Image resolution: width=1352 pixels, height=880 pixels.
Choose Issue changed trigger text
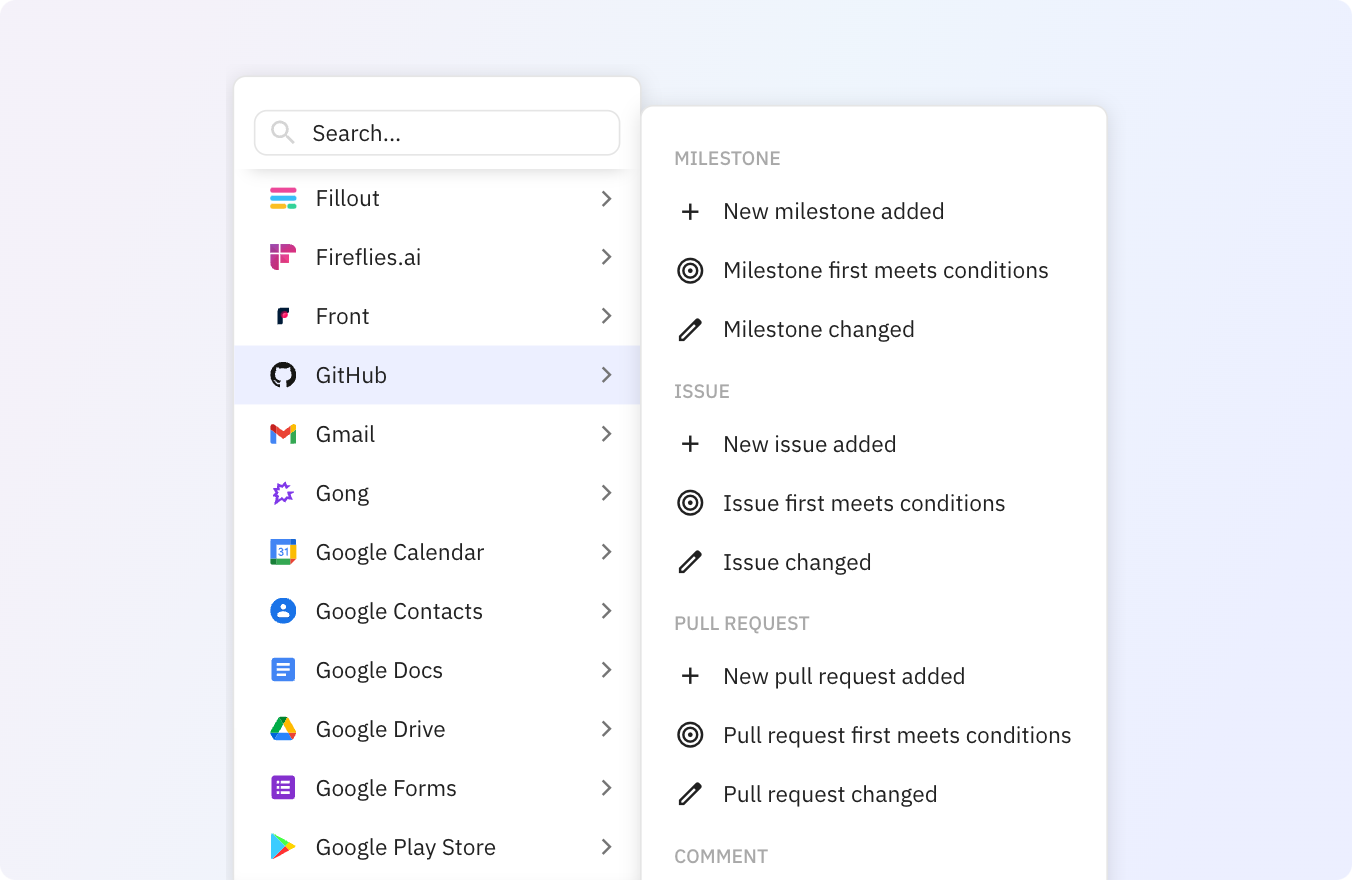point(797,562)
